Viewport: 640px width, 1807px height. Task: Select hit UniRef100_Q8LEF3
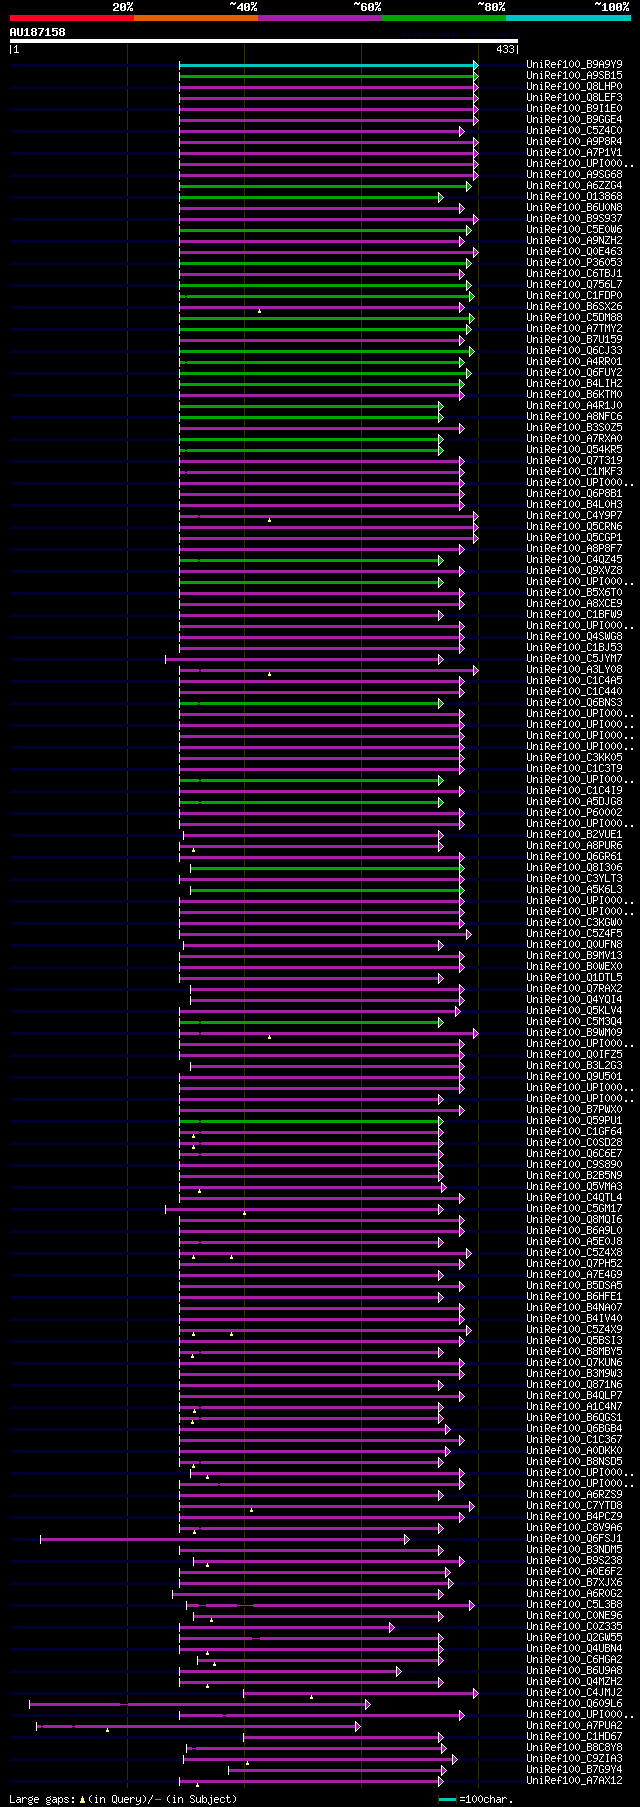click(x=574, y=98)
